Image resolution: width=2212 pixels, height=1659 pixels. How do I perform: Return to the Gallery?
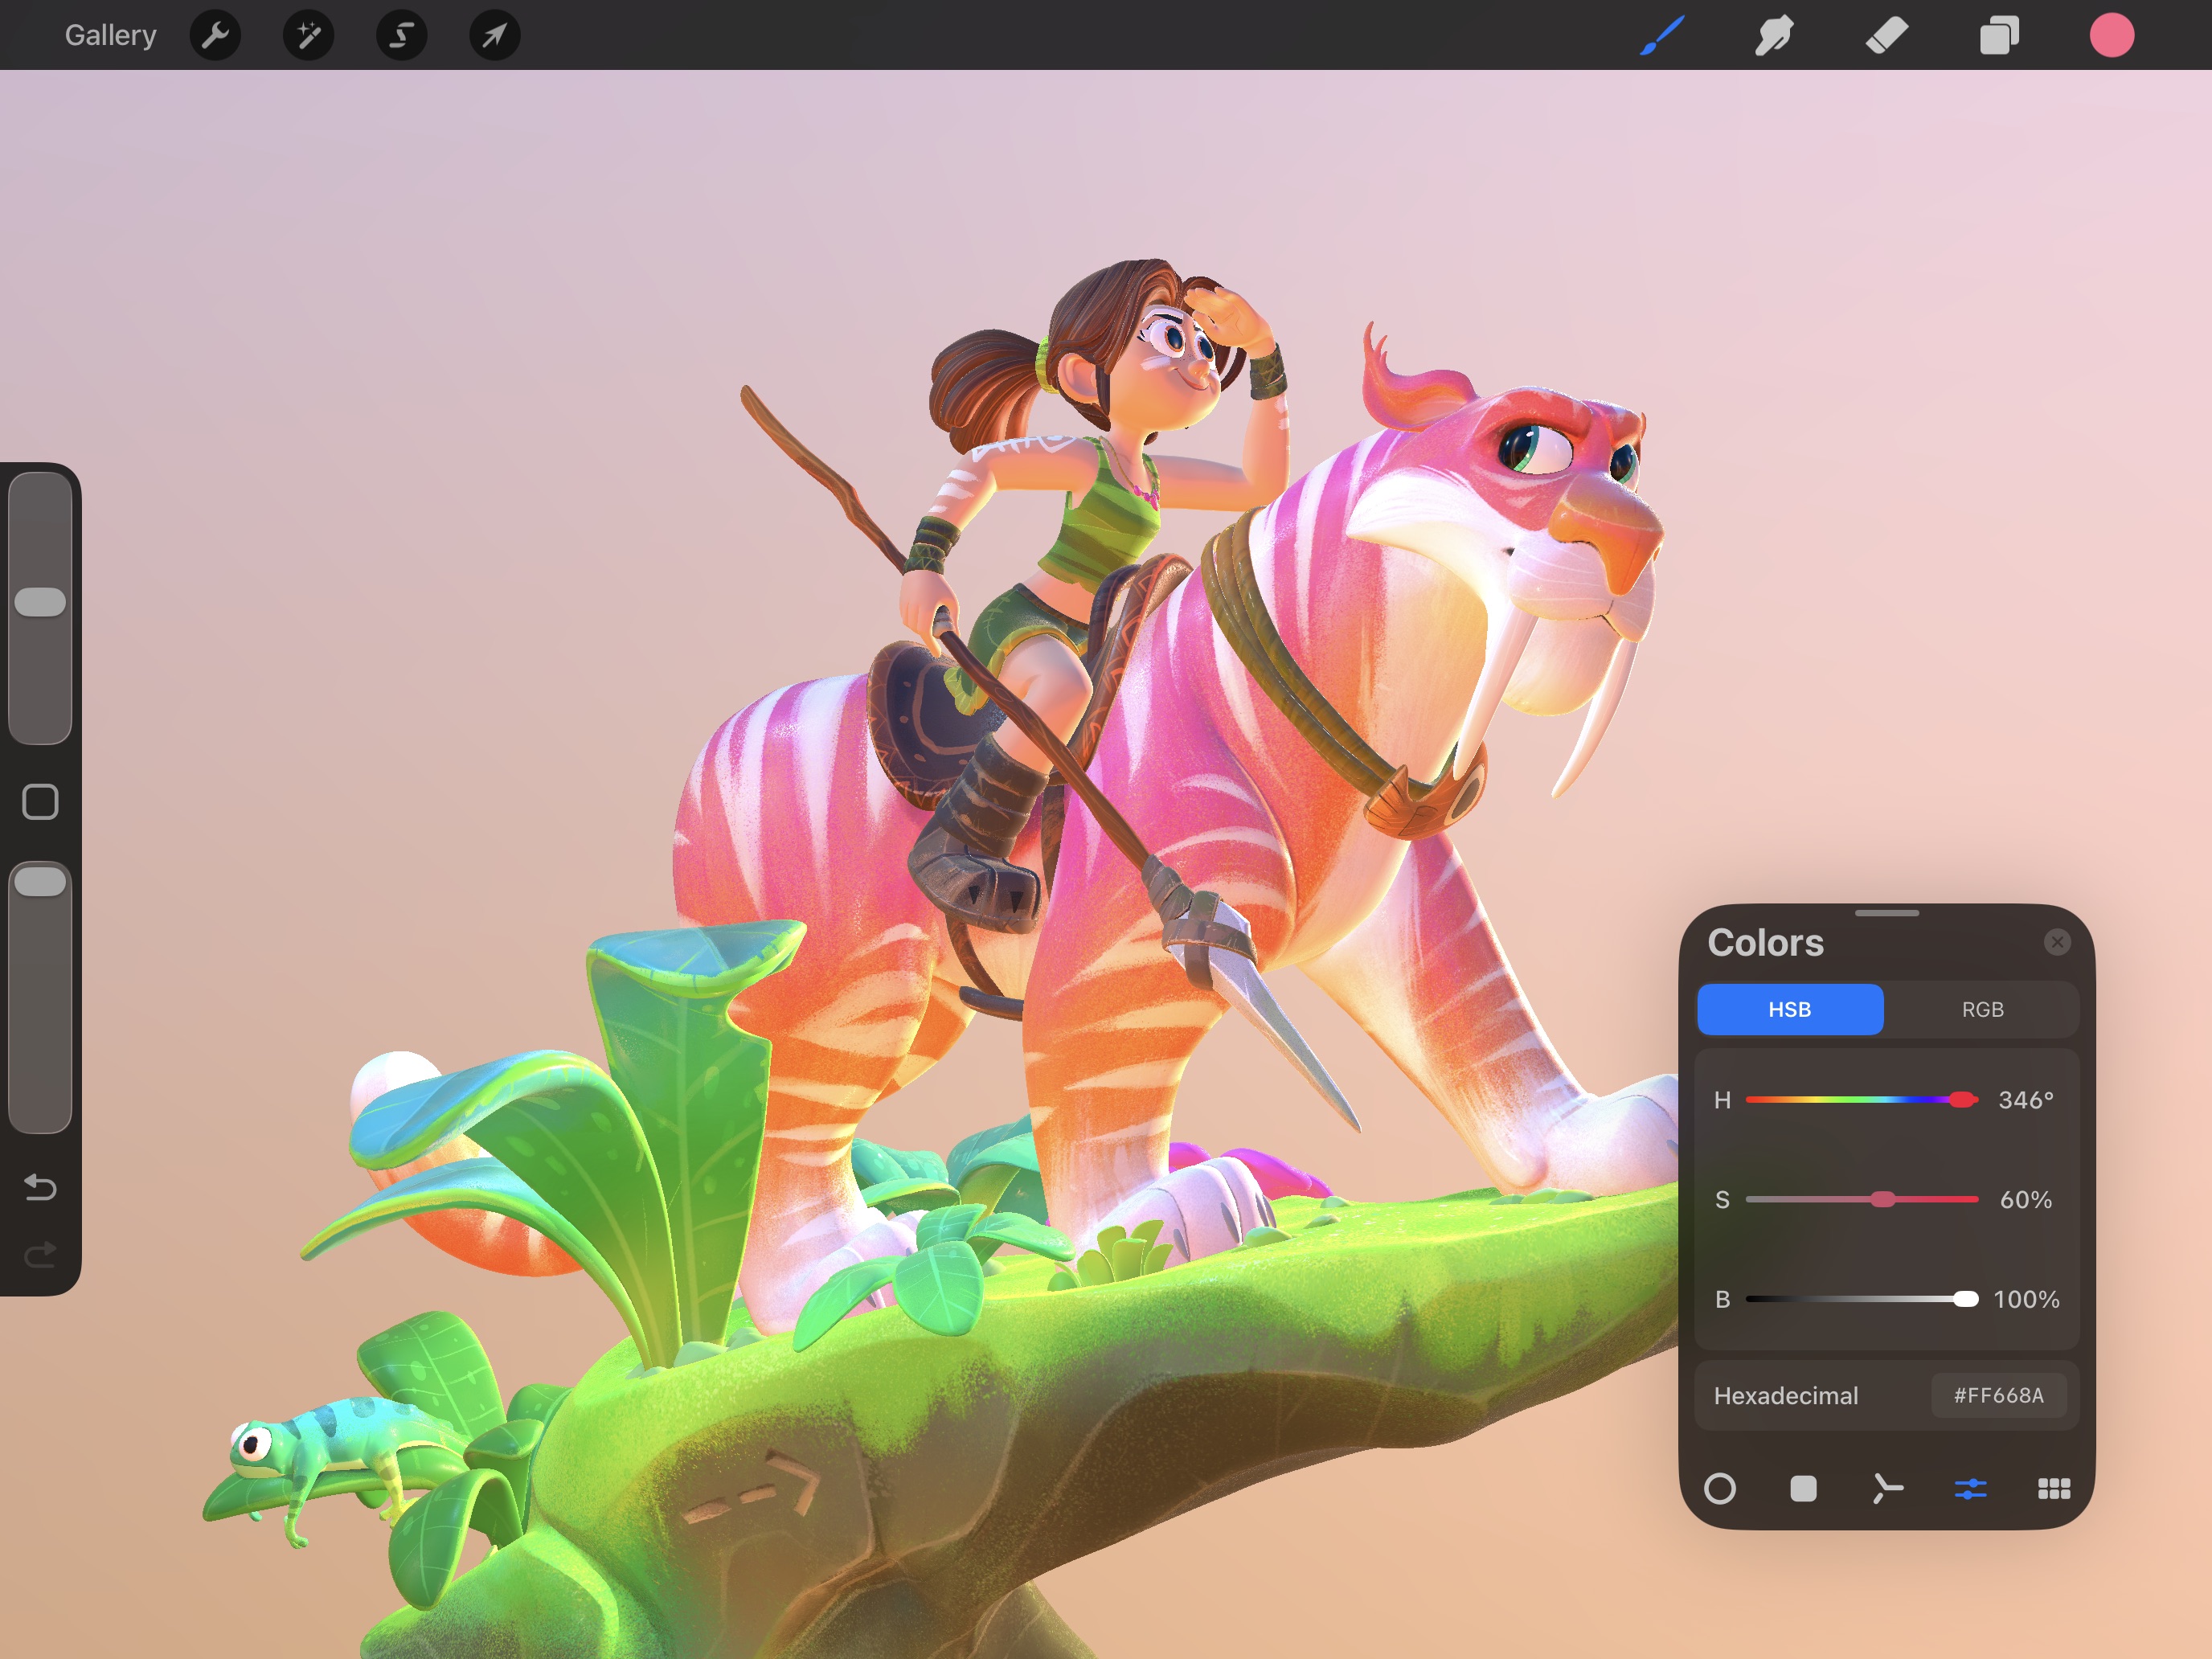[110, 36]
